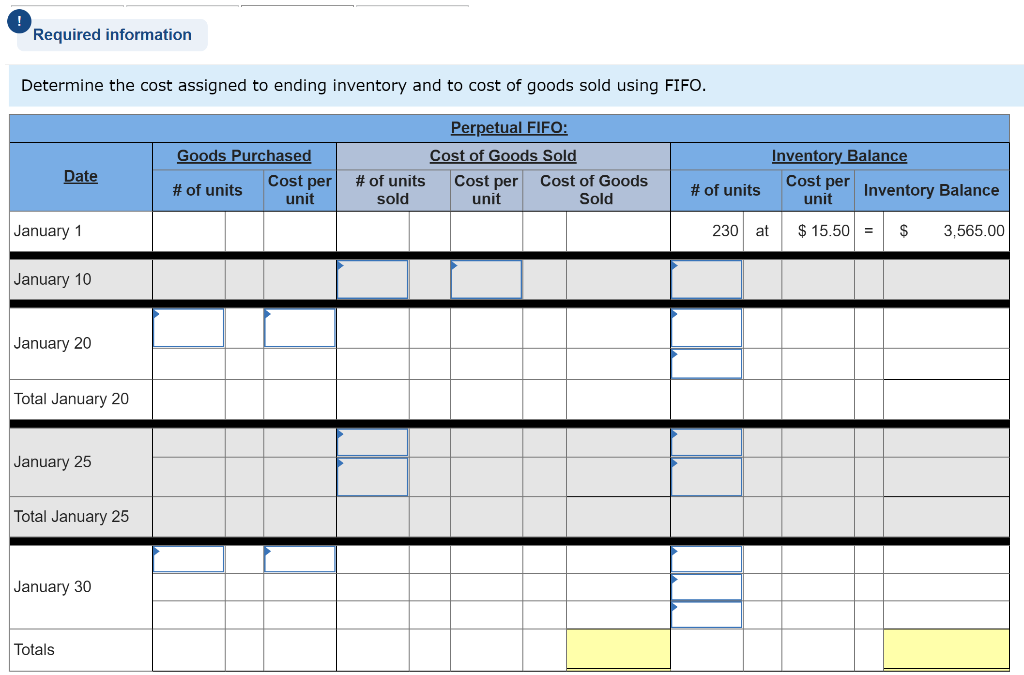Image resolution: width=1024 pixels, height=675 pixels.
Task: Click the Goods Purchased header
Action: click(x=244, y=155)
